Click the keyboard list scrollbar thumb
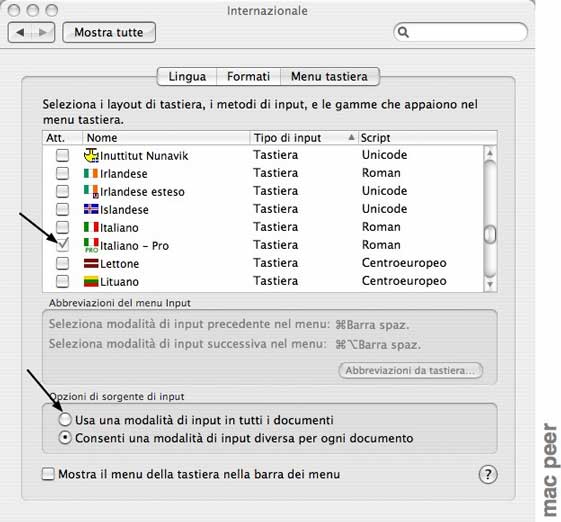This screenshot has width=561, height=522. click(x=490, y=234)
